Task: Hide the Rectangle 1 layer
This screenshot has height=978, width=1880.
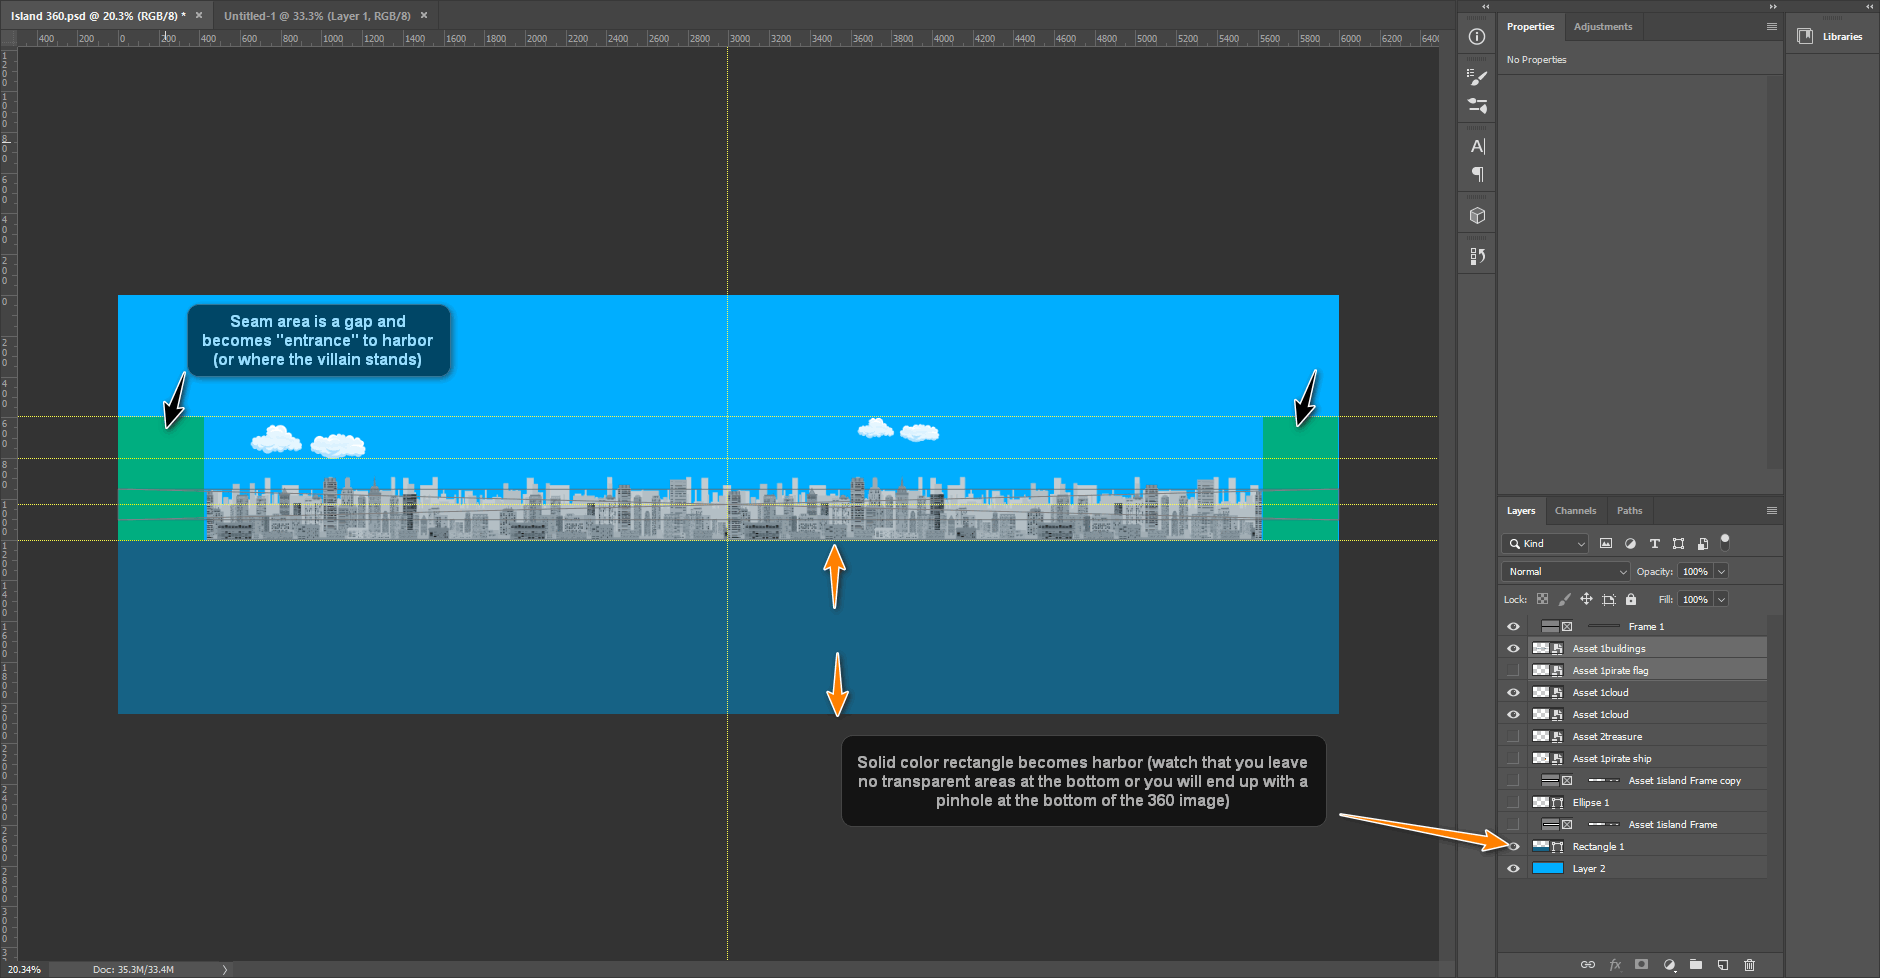Action: coord(1513,847)
